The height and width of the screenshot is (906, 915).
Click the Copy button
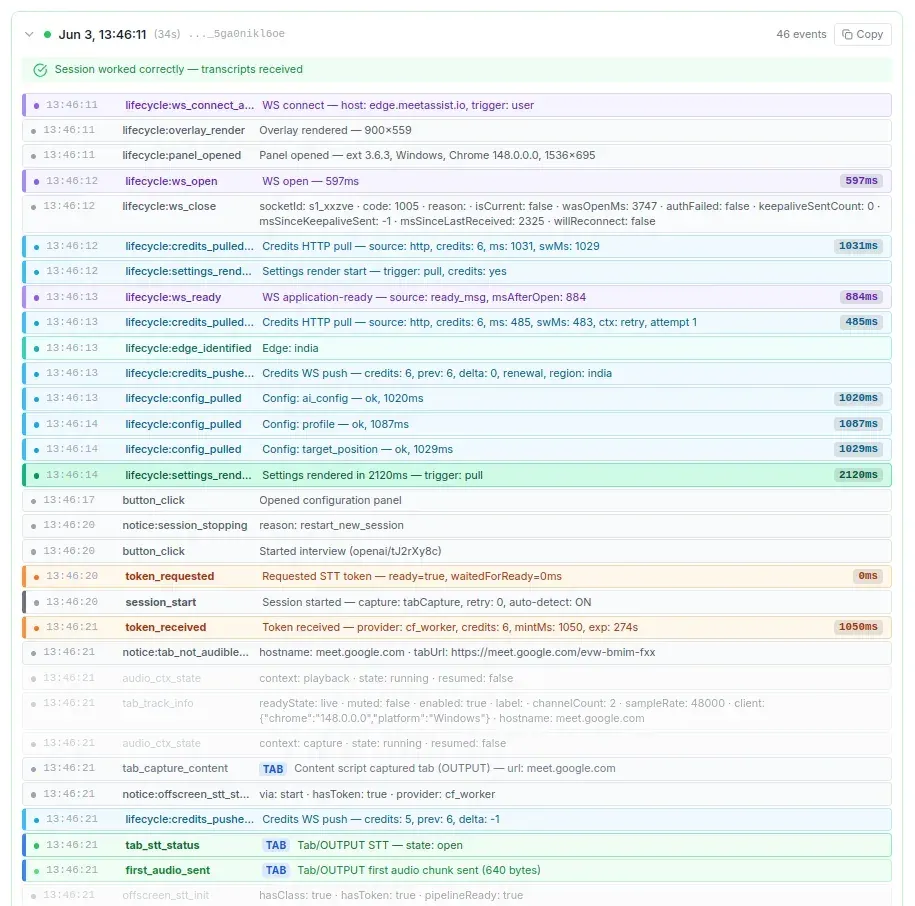tap(862, 34)
